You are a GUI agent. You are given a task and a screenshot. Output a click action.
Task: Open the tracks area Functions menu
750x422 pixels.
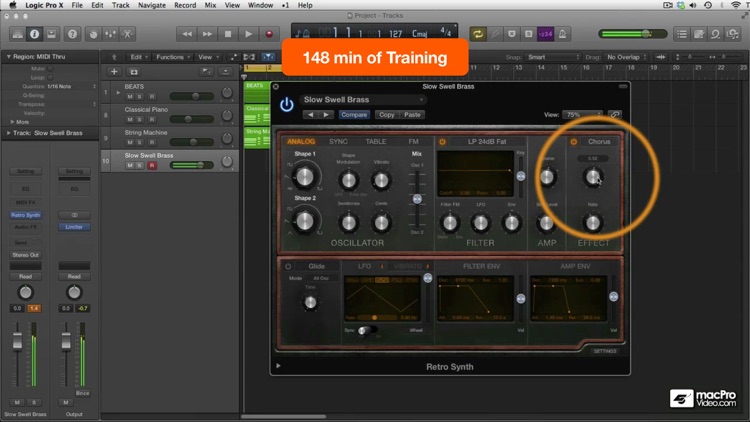(173, 57)
